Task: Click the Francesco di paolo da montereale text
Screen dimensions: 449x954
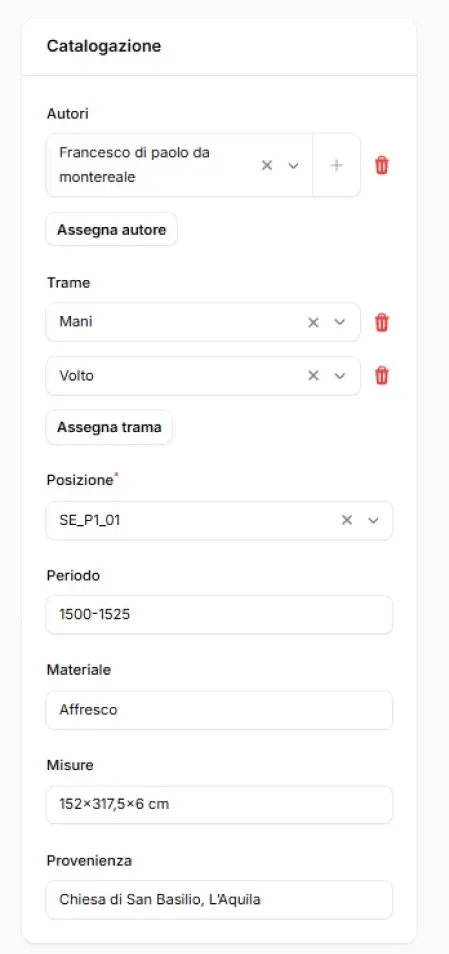Action: click(134, 165)
